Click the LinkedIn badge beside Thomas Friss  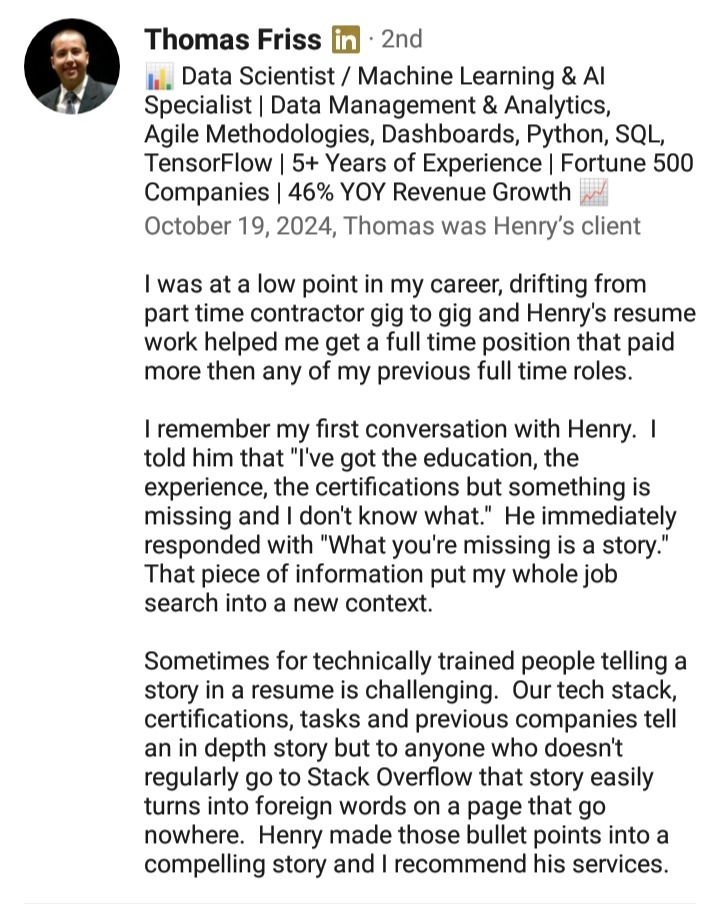pyautogui.click(x=346, y=40)
